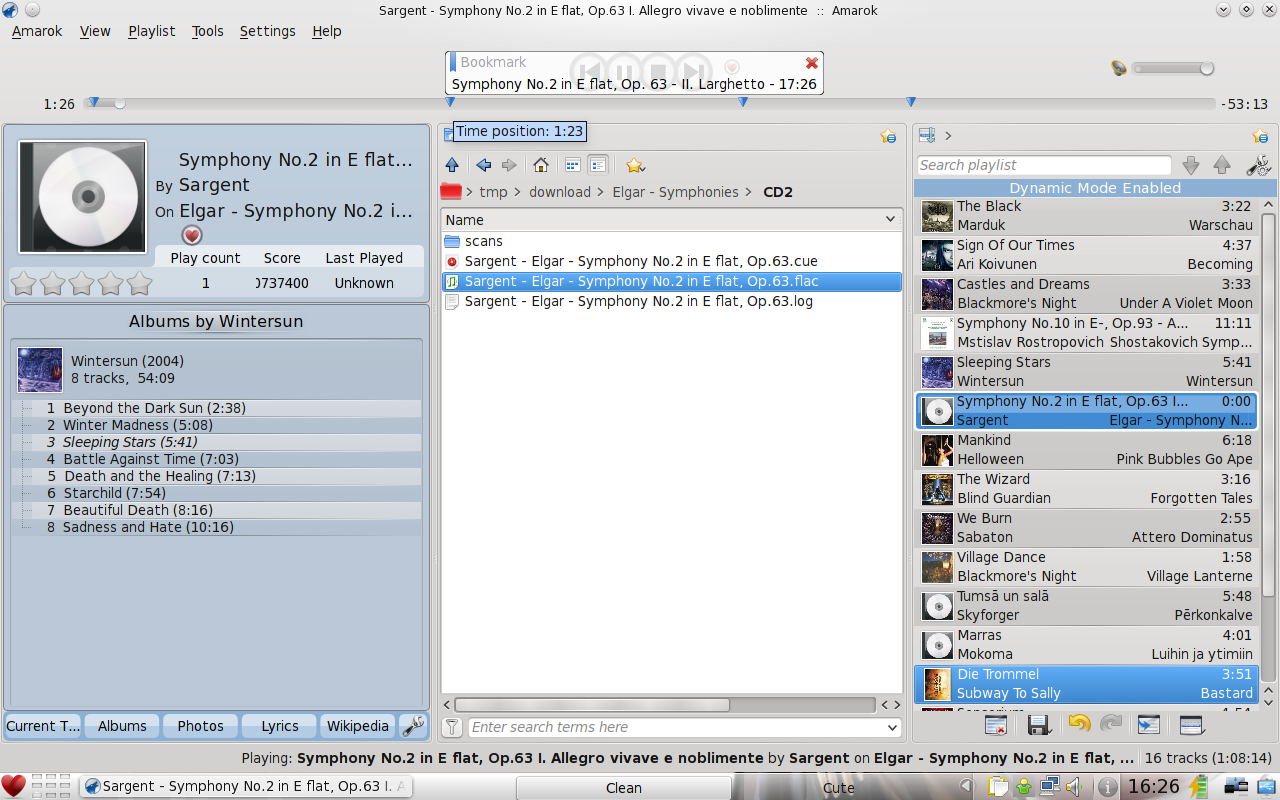Set the current track star rating
The image size is (1280, 800).
[x=81, y=284]
